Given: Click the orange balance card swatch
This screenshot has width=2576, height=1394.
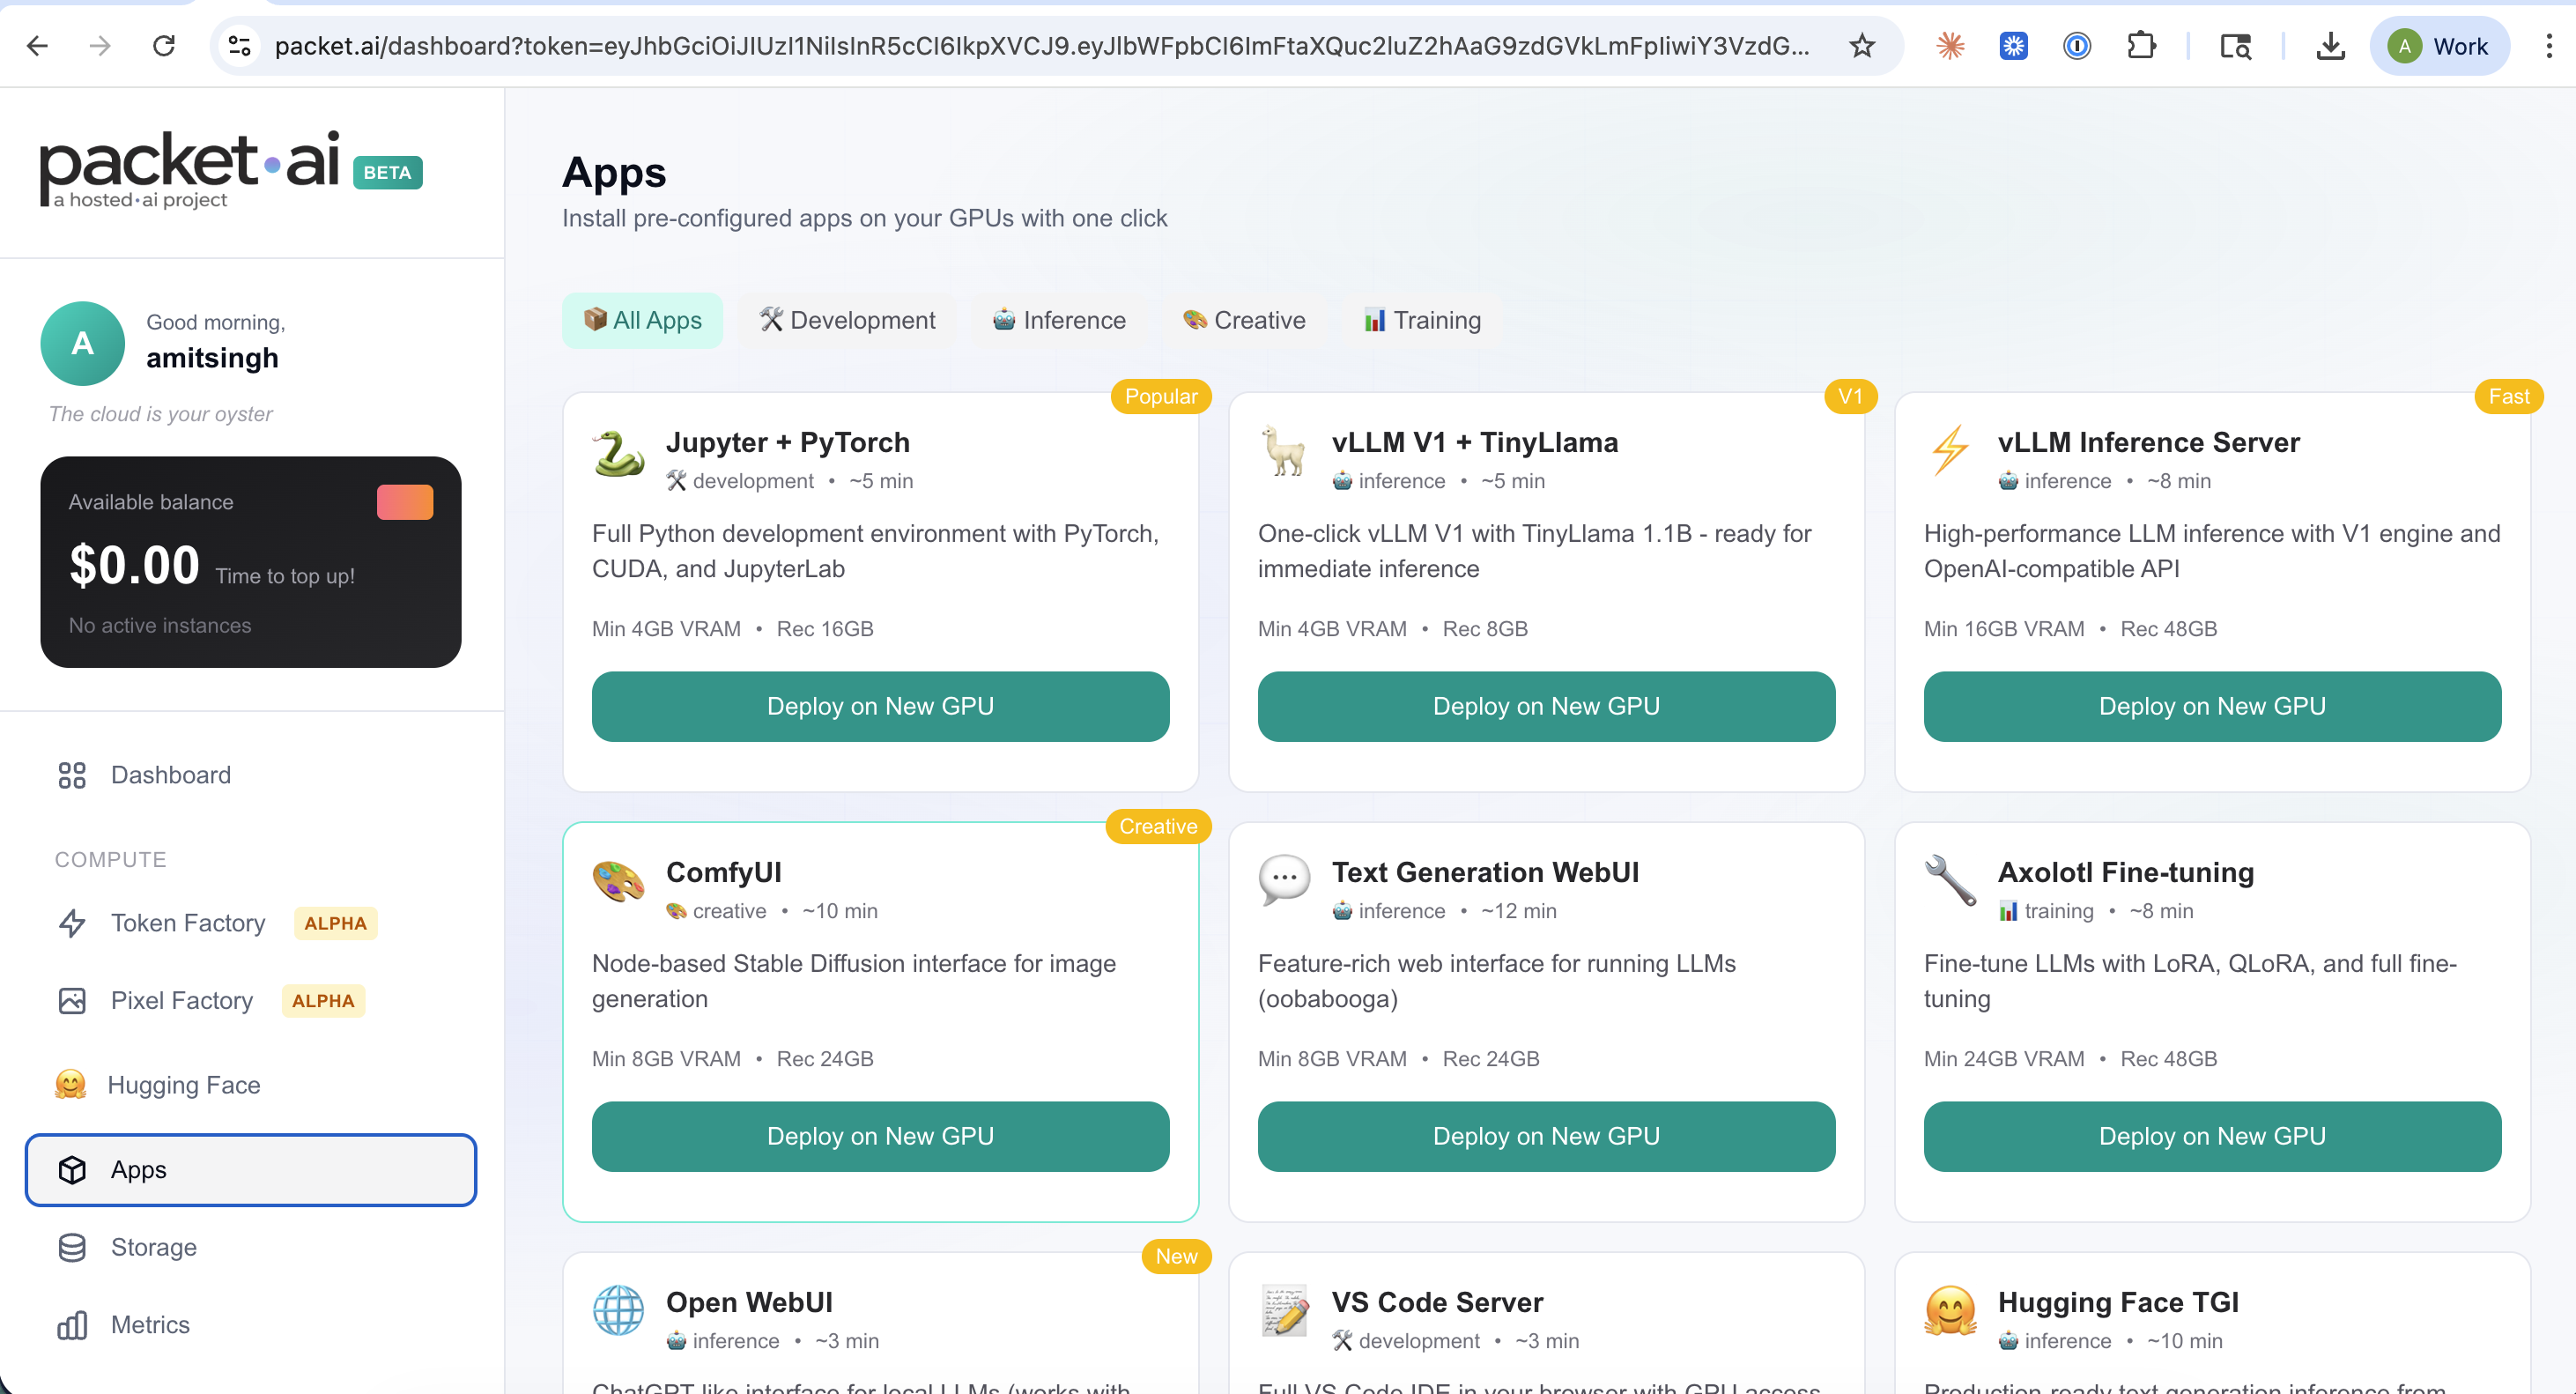Looking at the screenshot, I should pos(405,502).
